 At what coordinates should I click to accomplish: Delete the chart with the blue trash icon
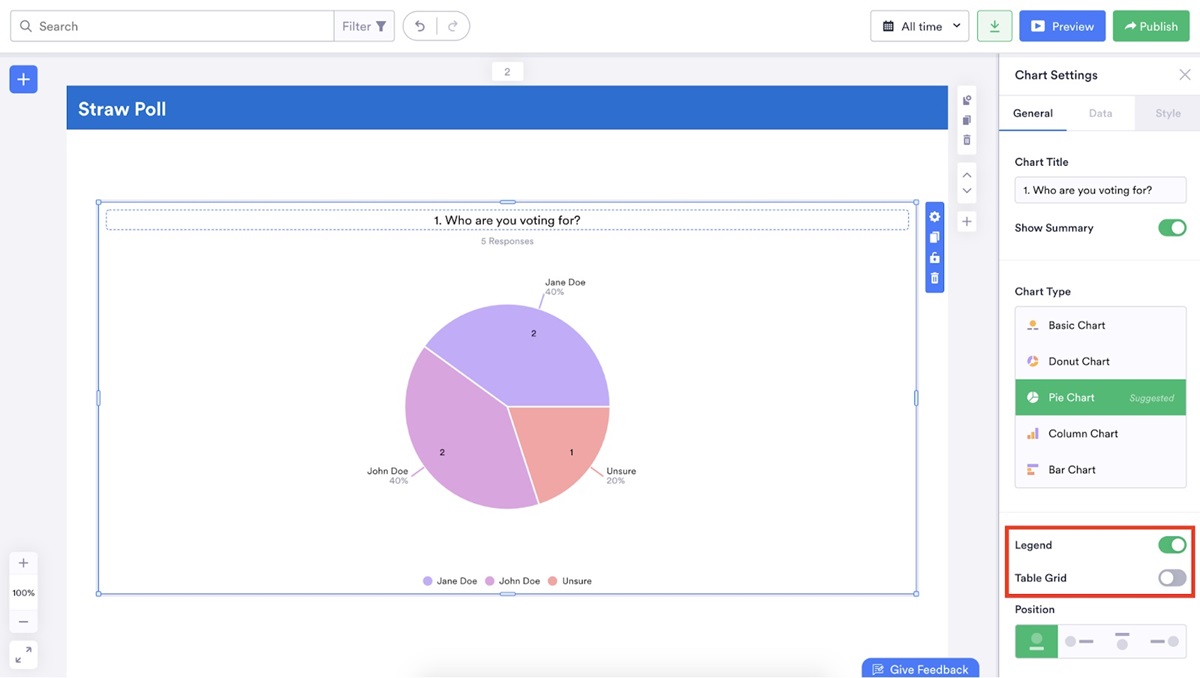(x=933, y=279)
